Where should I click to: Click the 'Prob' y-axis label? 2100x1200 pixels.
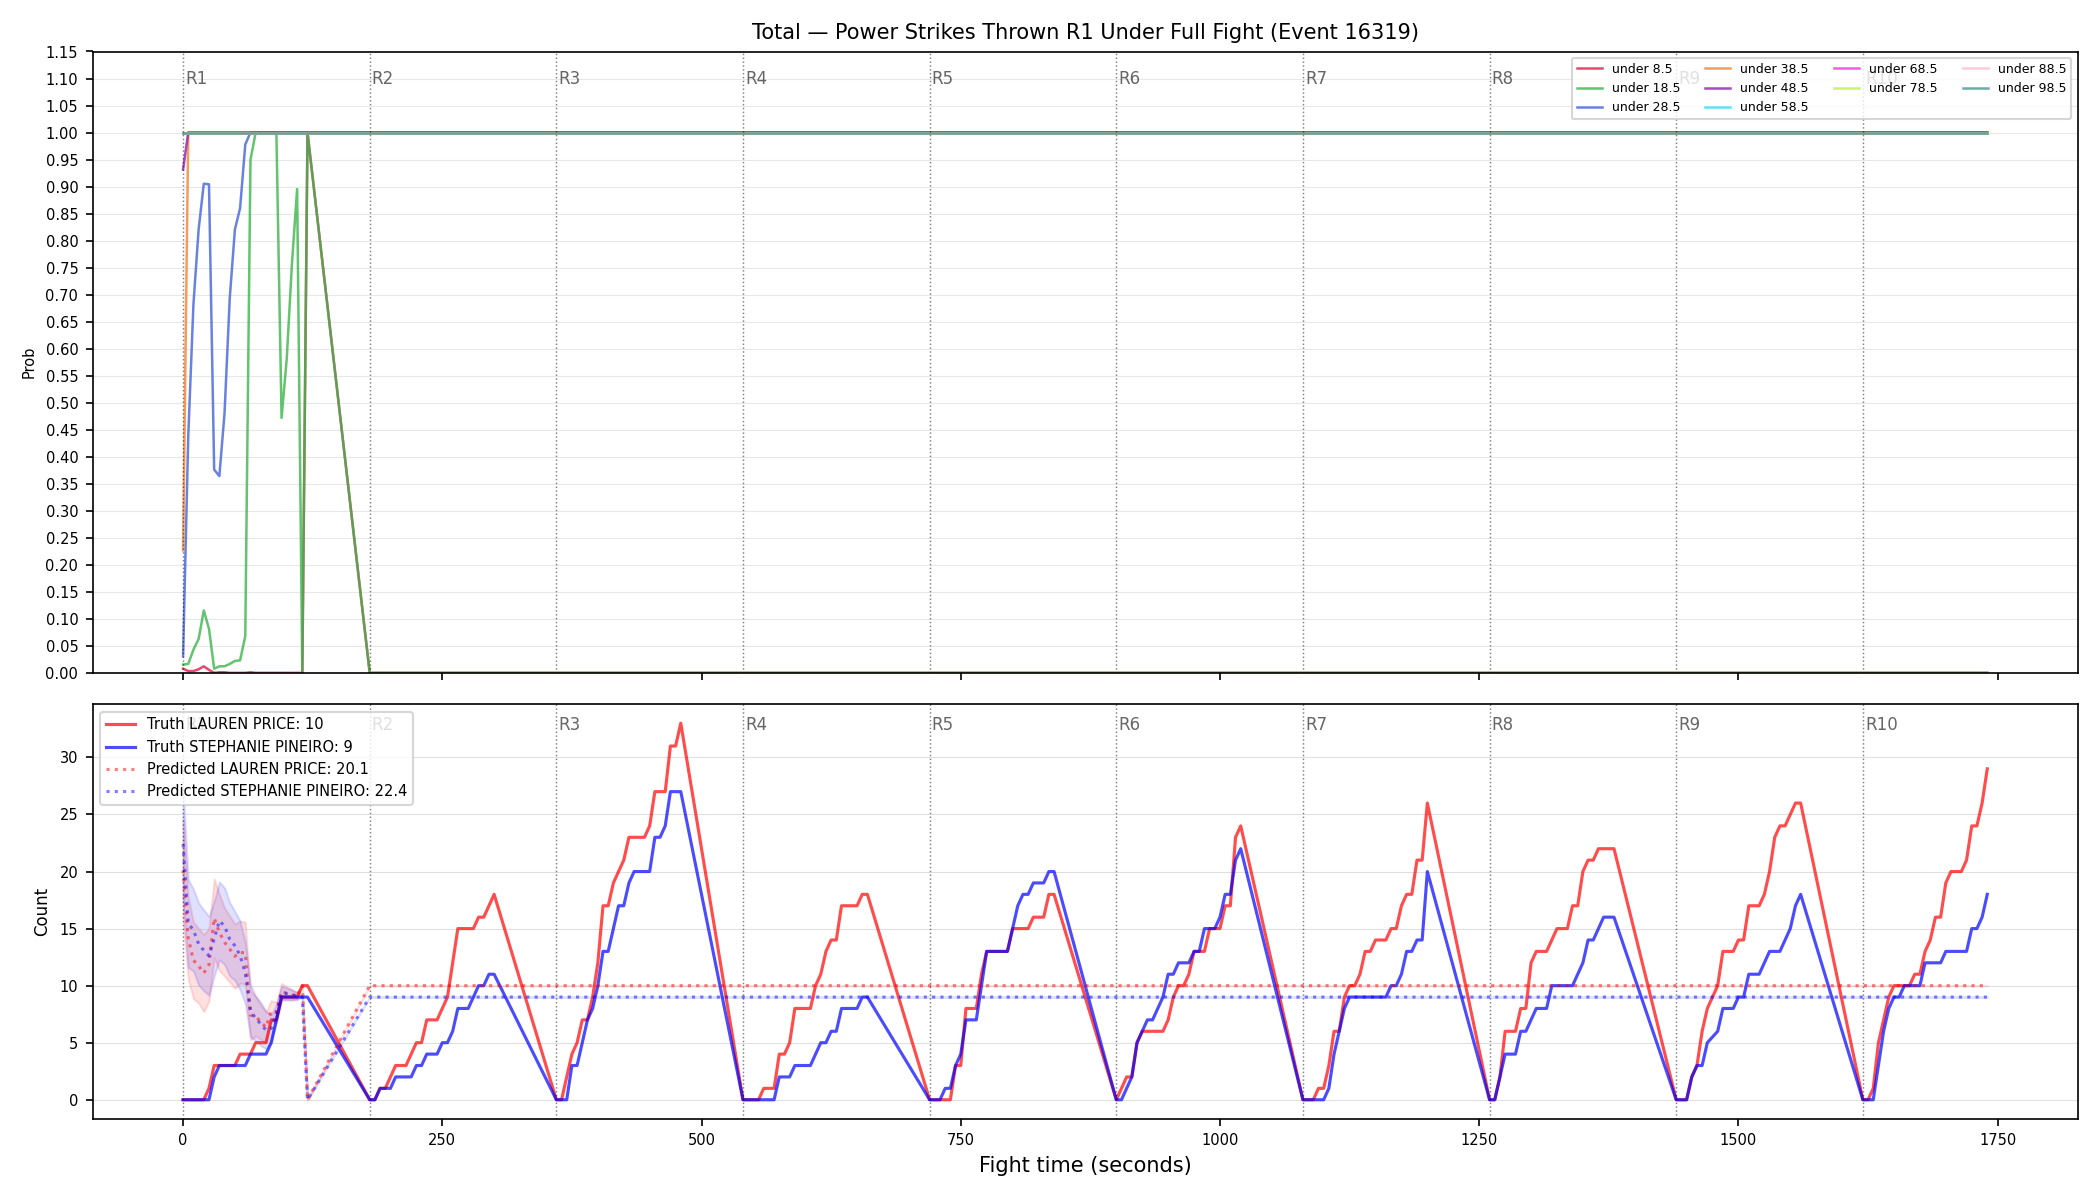click(29, 363)
